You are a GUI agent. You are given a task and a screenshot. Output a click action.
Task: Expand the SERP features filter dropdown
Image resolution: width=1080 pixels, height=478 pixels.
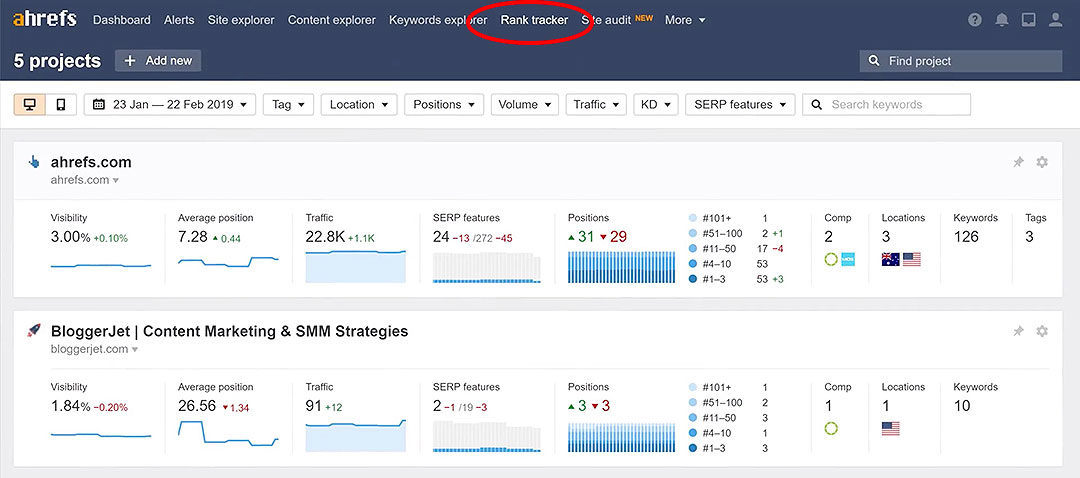click(740, 105)
